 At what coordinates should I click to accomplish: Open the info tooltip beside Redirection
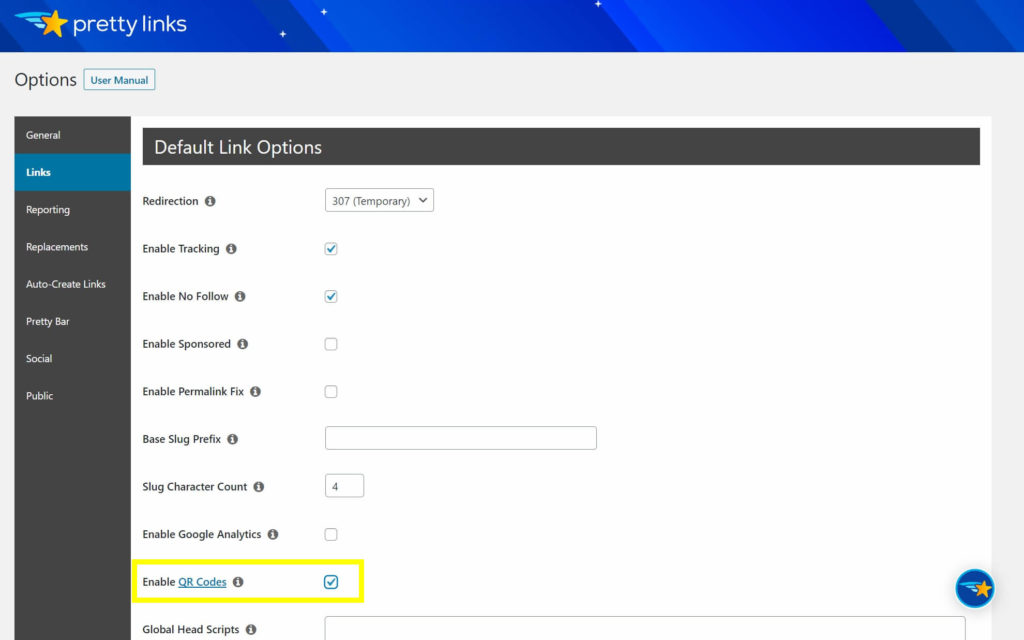pos(210,201)
